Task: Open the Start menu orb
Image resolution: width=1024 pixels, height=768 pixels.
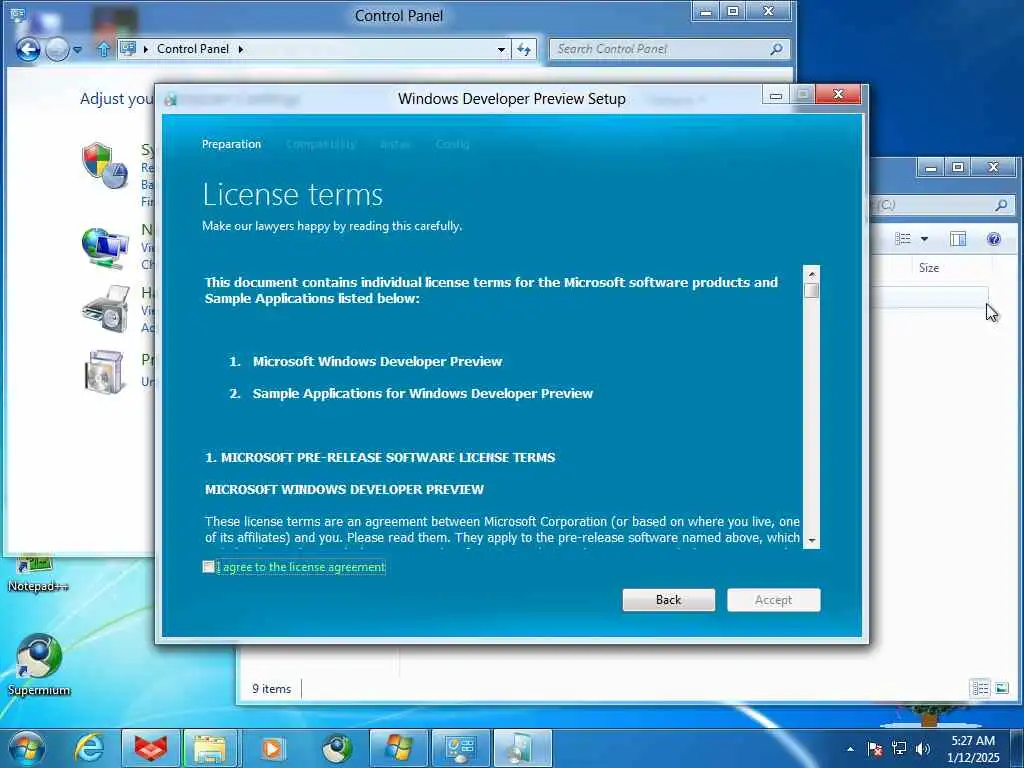Action: coord(26,748)
